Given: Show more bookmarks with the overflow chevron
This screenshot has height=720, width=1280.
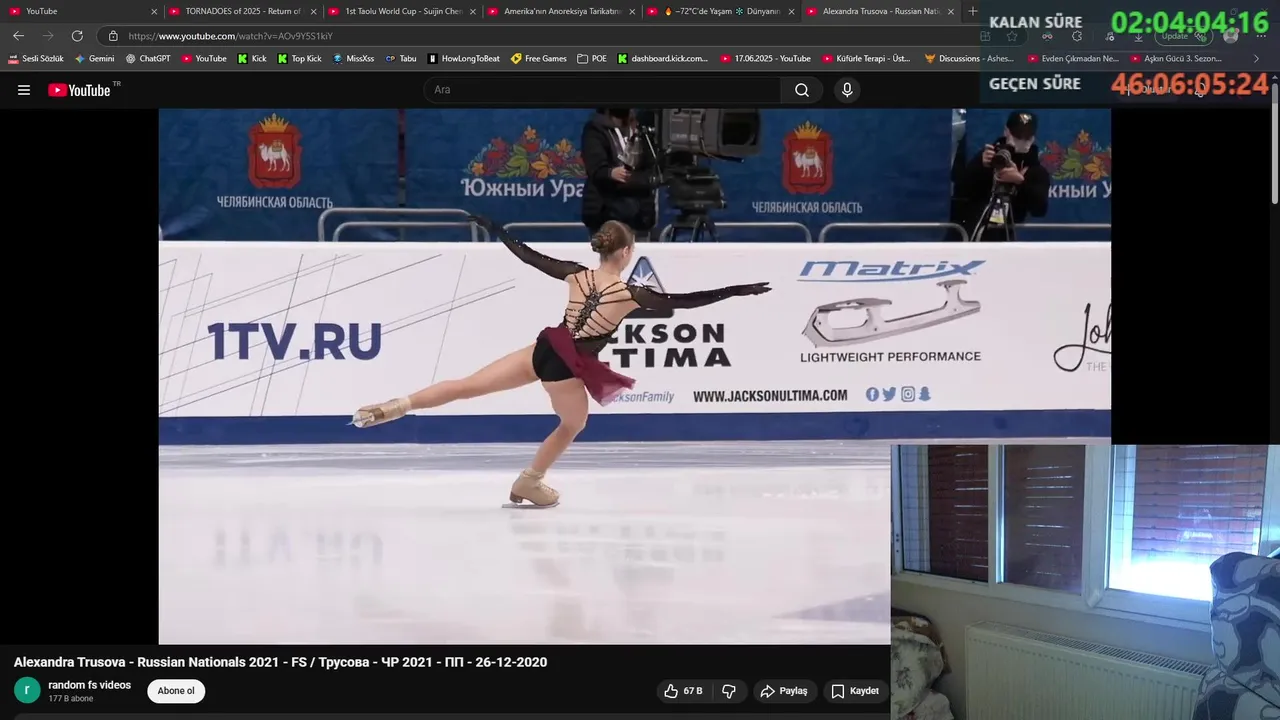Looking at the screenshot, I should pos(1256,58).
